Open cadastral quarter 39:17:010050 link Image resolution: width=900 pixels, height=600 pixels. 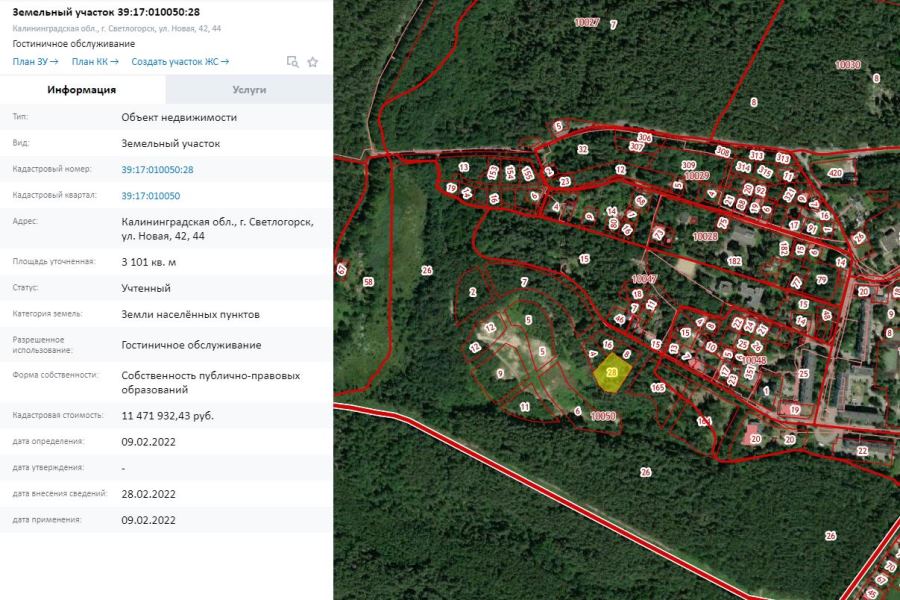(150, 196)
